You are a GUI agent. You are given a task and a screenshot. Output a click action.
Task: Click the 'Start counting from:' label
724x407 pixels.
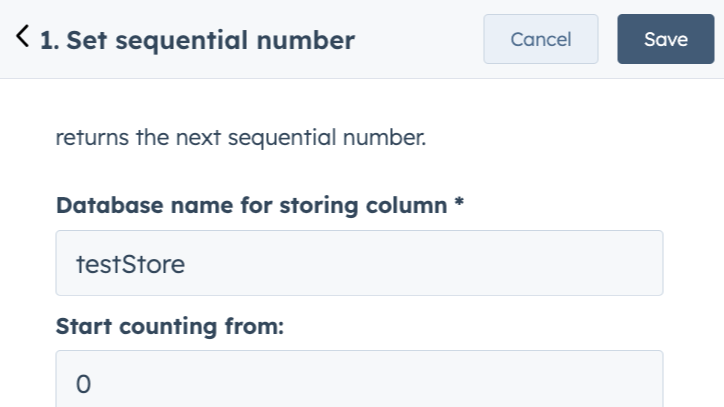coord(170,326)
